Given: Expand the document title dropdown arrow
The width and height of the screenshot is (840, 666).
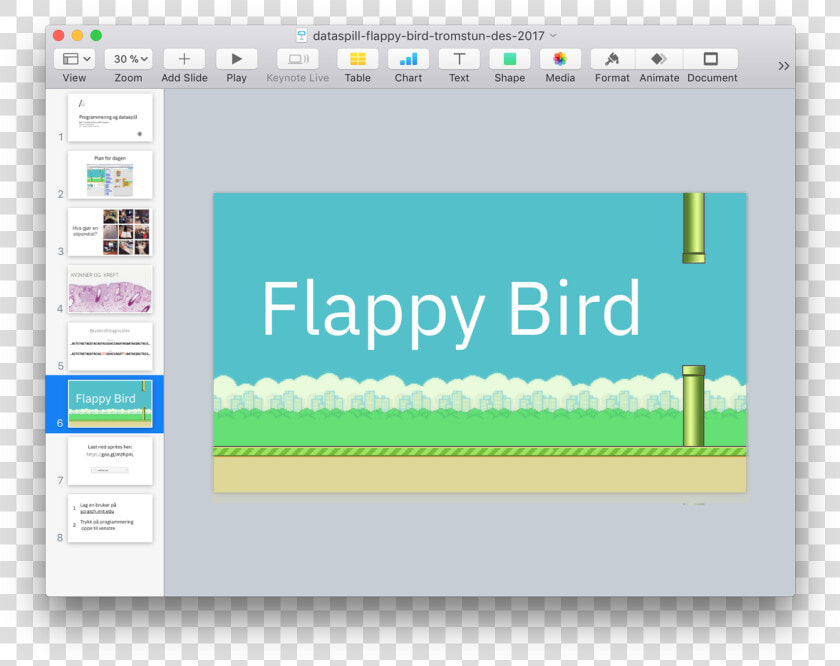Looking at the screenshot, I should tap(553, 35).
